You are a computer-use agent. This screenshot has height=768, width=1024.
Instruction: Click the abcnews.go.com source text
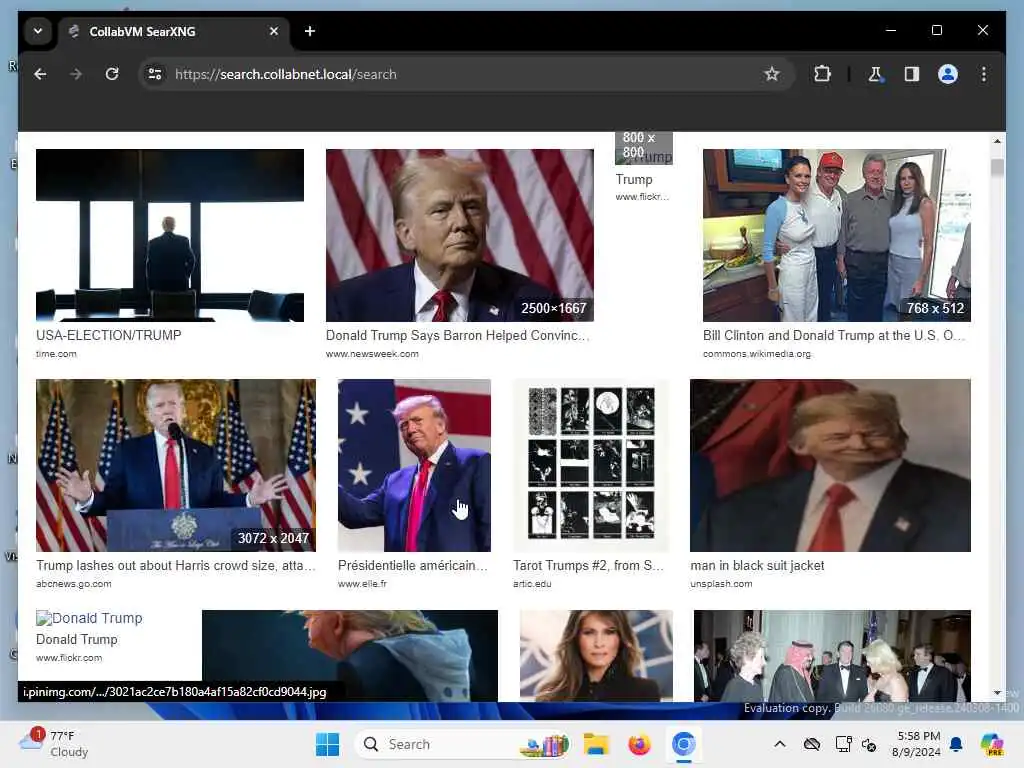click(74, 584)
